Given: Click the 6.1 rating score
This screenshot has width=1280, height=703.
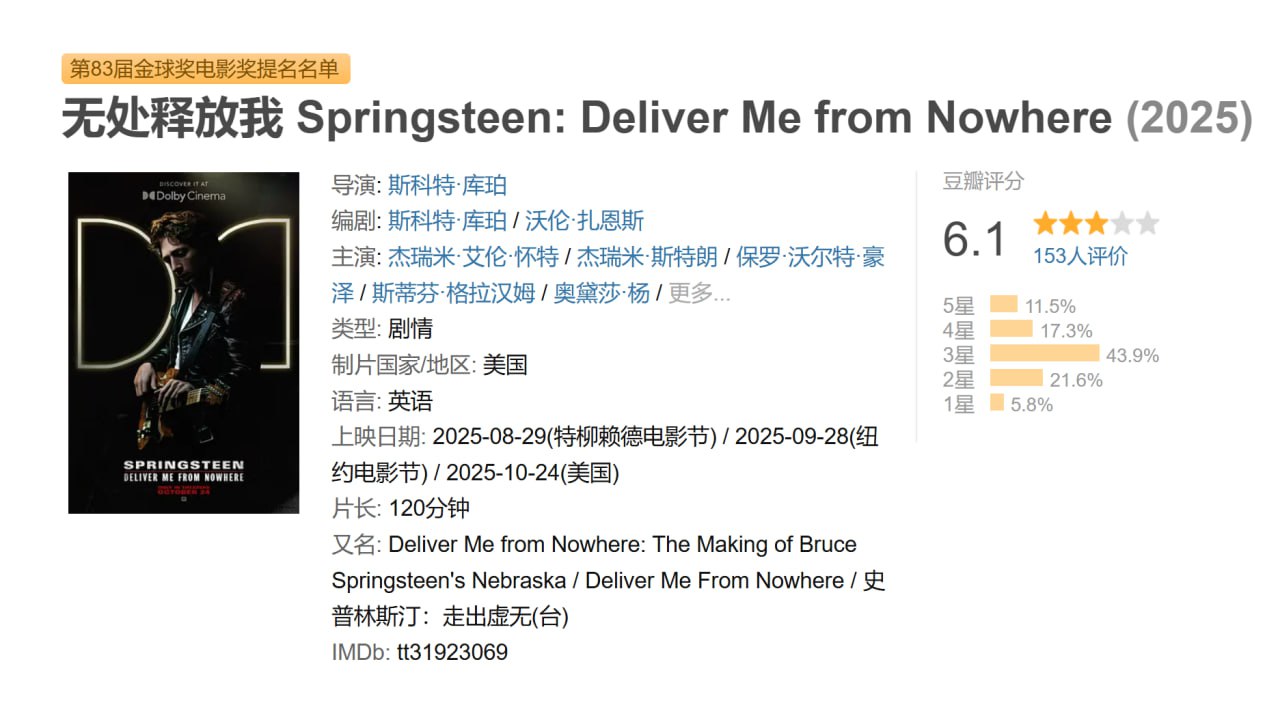Looking at the screenshot, I should click(974, 239).
